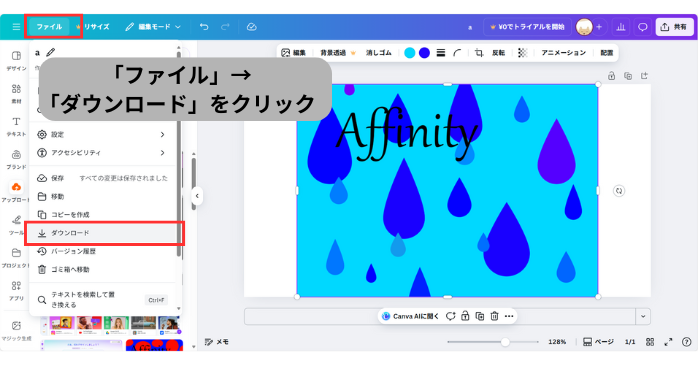Click the 共有 share button
The width and height of the screenshot is (698, 365).
tap(674, 27)
